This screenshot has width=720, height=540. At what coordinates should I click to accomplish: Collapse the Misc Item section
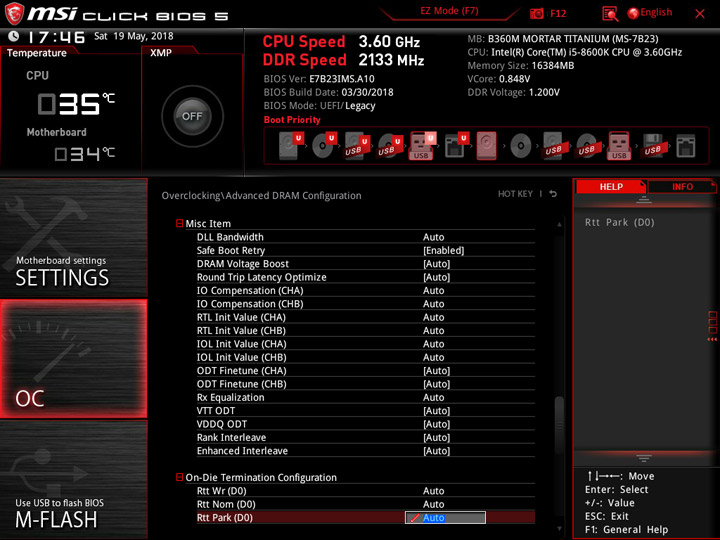click(180, 224)
